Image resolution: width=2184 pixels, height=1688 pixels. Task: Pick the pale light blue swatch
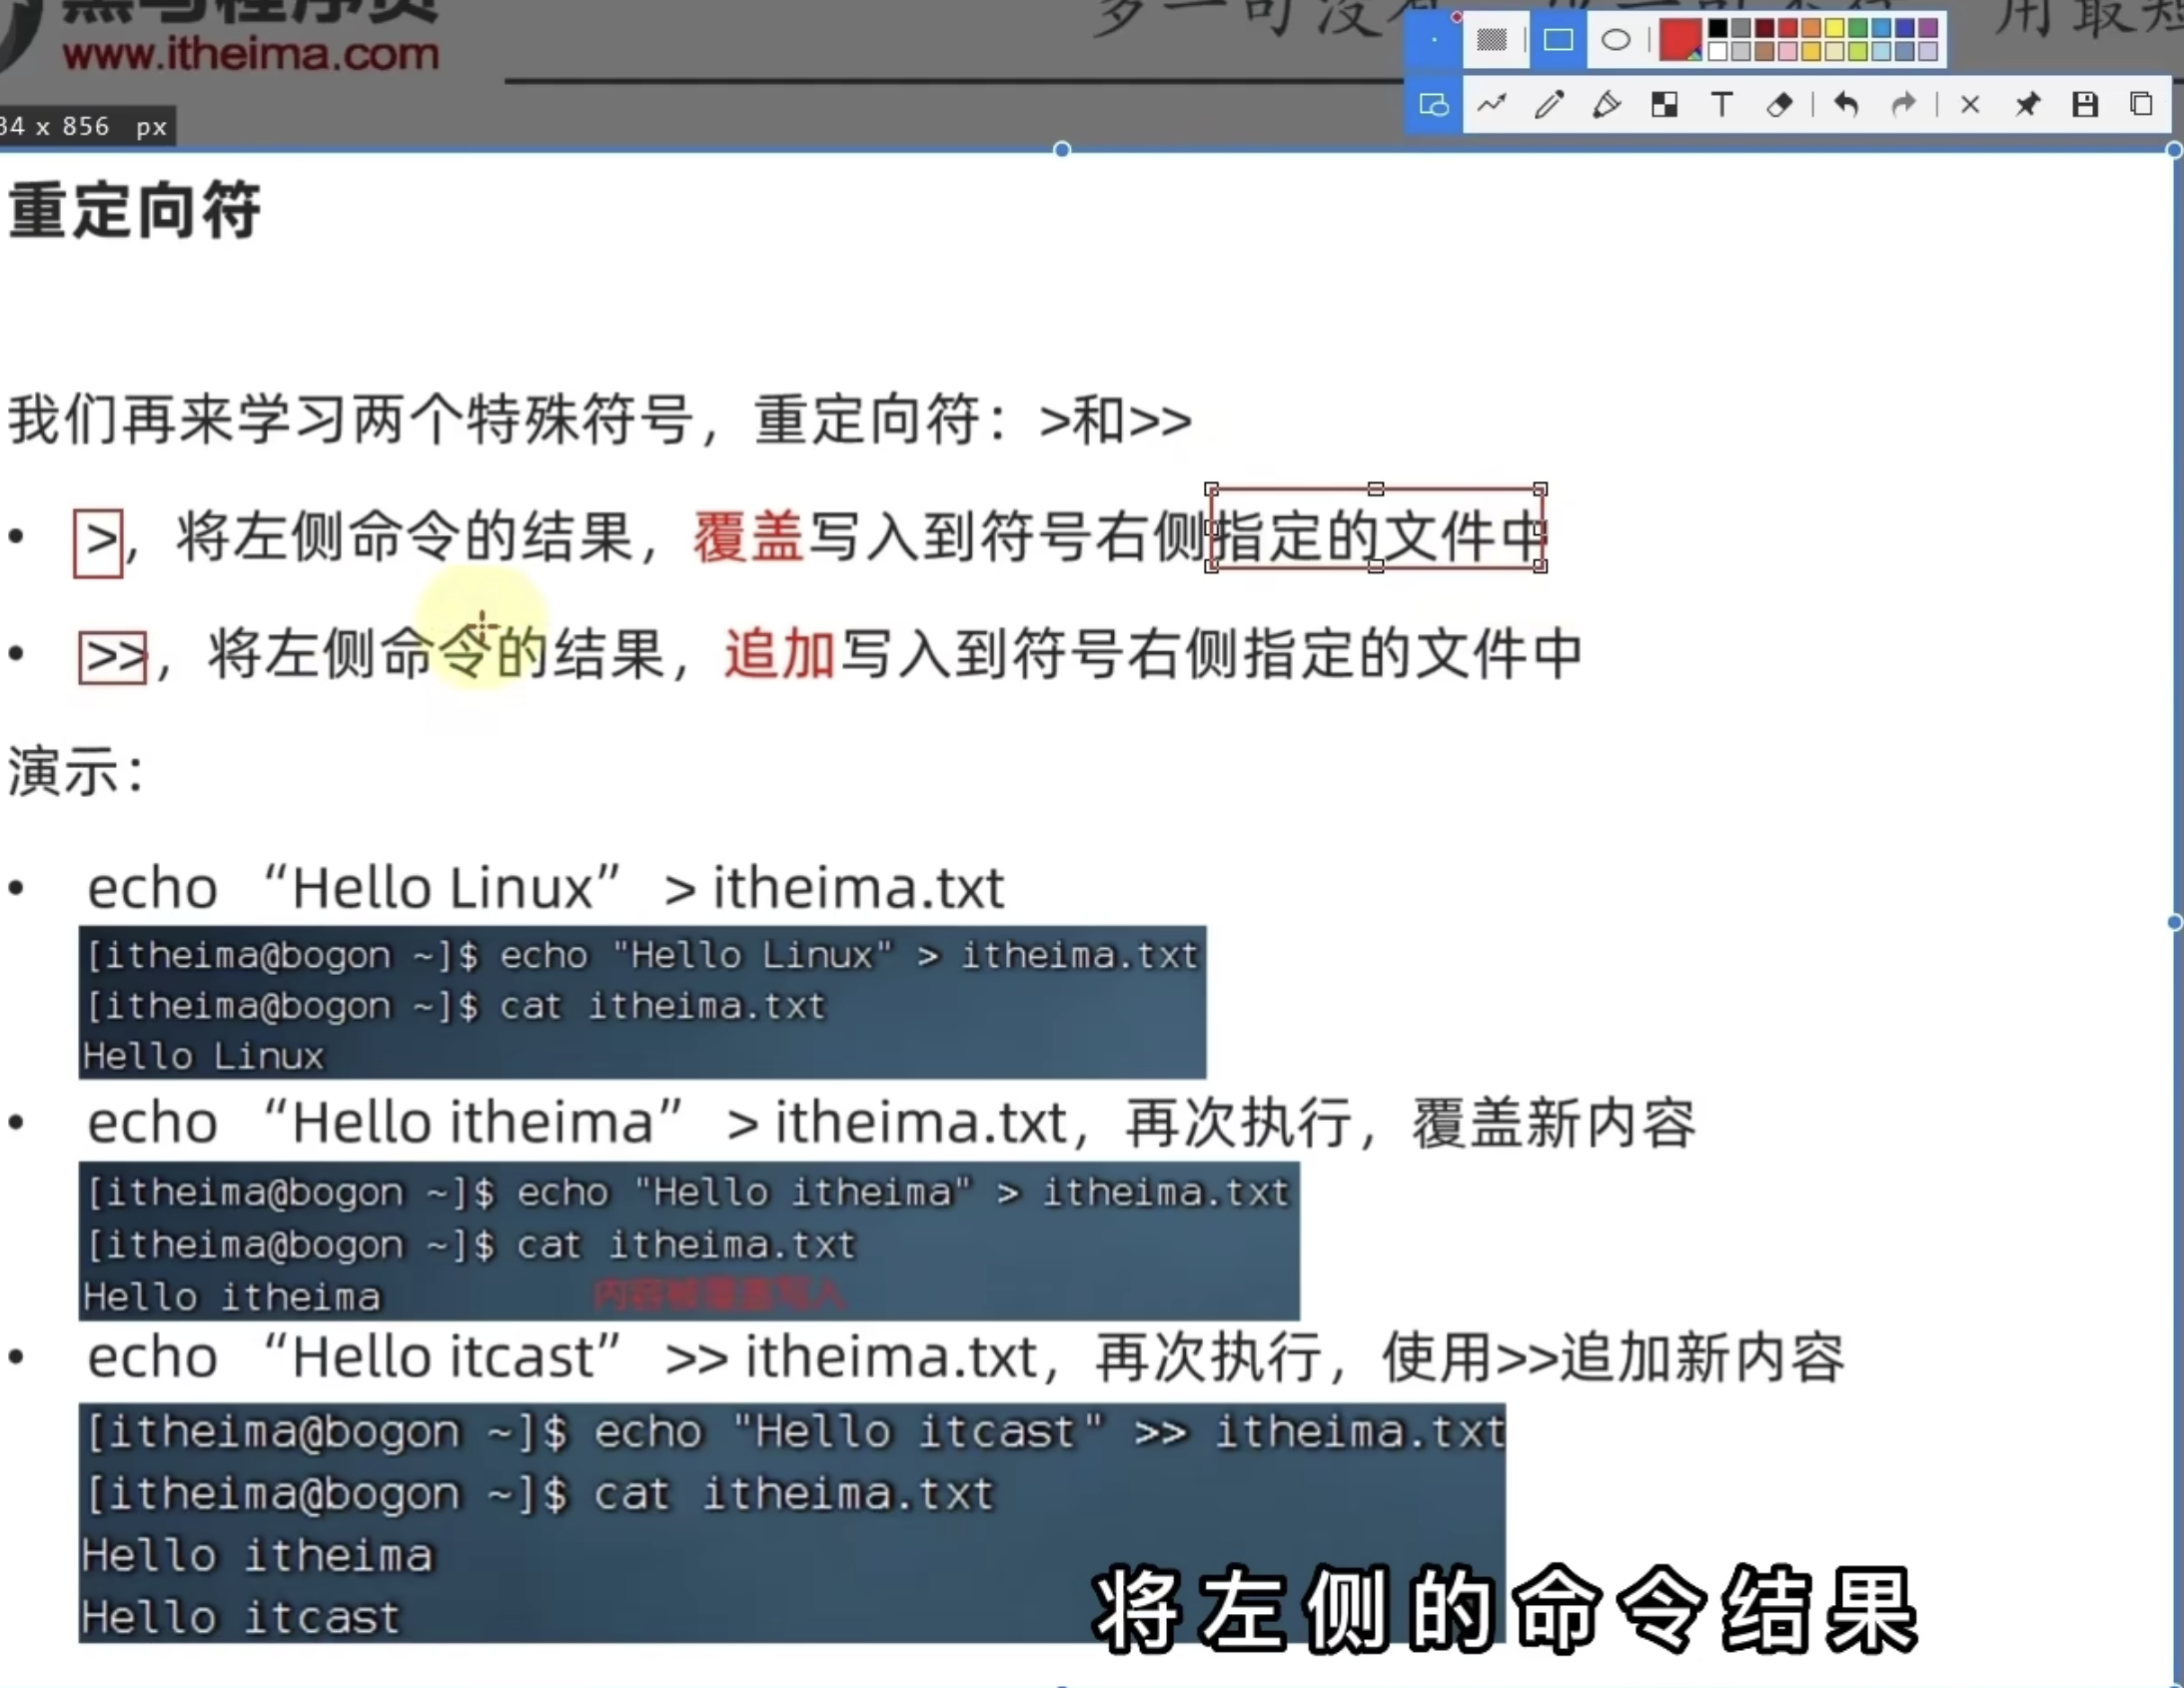click(1881, 51)
